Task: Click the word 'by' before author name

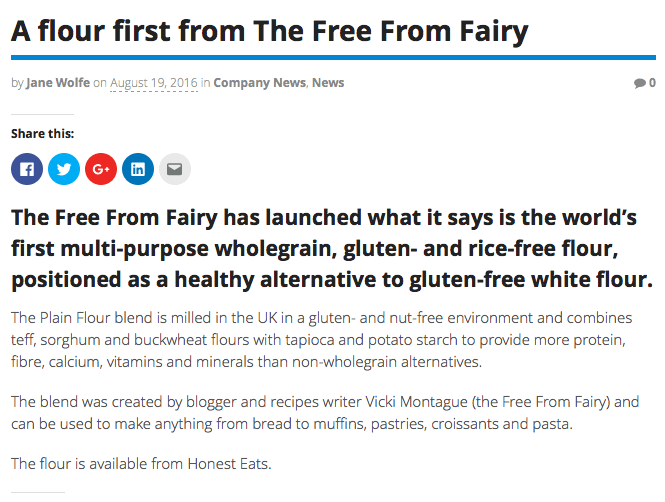Action: point(17,83)
